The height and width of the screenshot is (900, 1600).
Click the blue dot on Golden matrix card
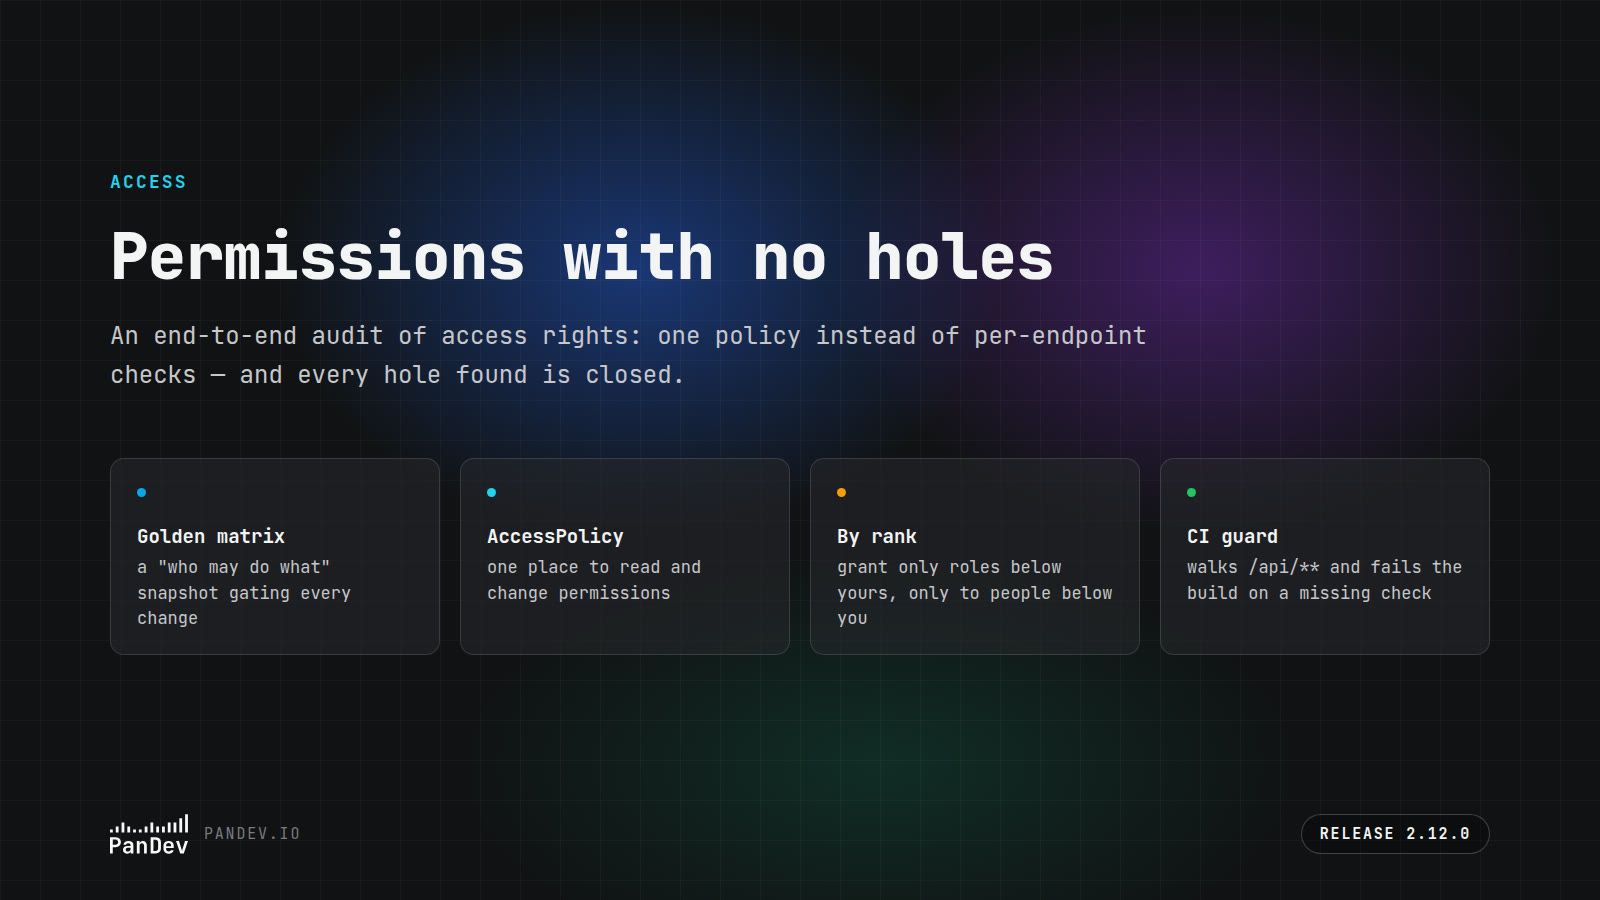coord(142,493)
